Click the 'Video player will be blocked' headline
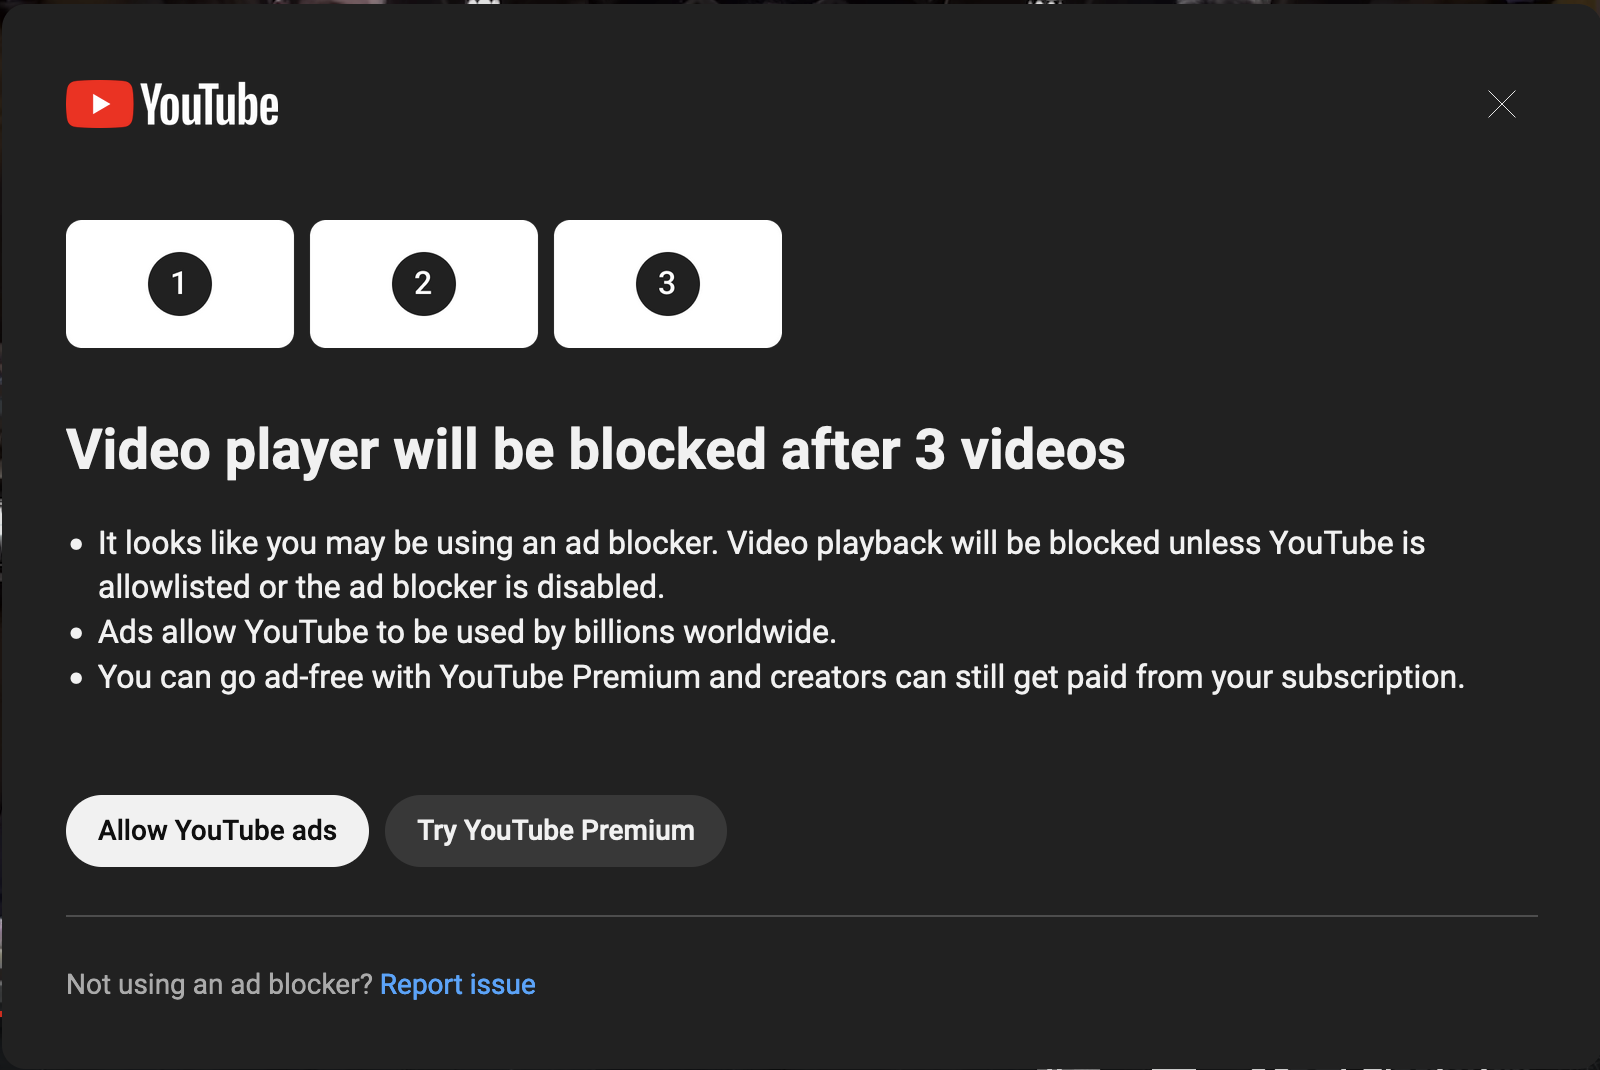 [595, 450]
